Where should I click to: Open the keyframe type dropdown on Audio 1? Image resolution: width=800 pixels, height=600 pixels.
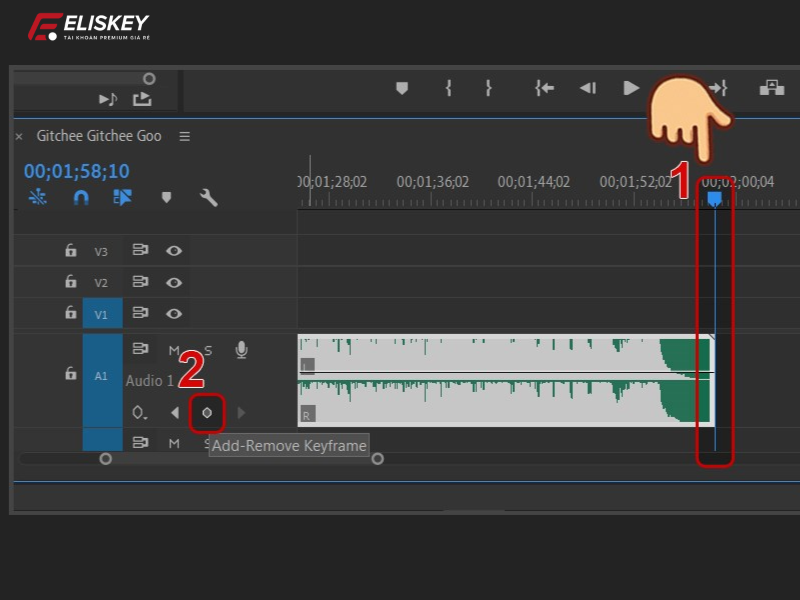138,411
